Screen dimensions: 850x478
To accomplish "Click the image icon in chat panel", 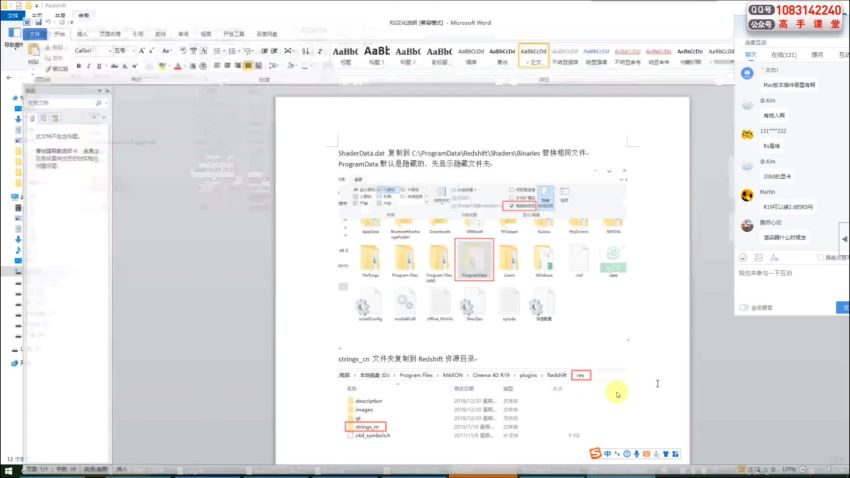I will (758, 258).
